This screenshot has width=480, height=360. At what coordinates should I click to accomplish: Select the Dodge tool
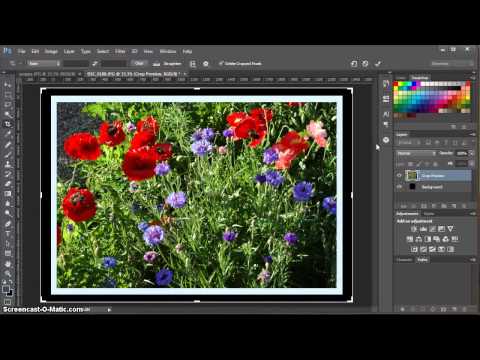(7, 213)
